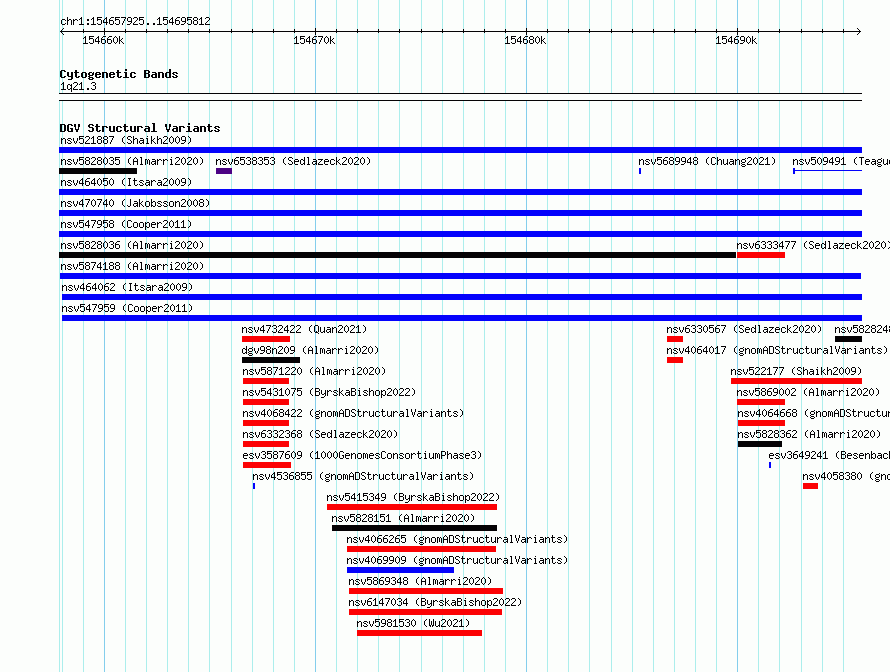Click the black nsv5828035 variant bar
The width and height of the screenshot is (890, 672).
tap(98, 171)
